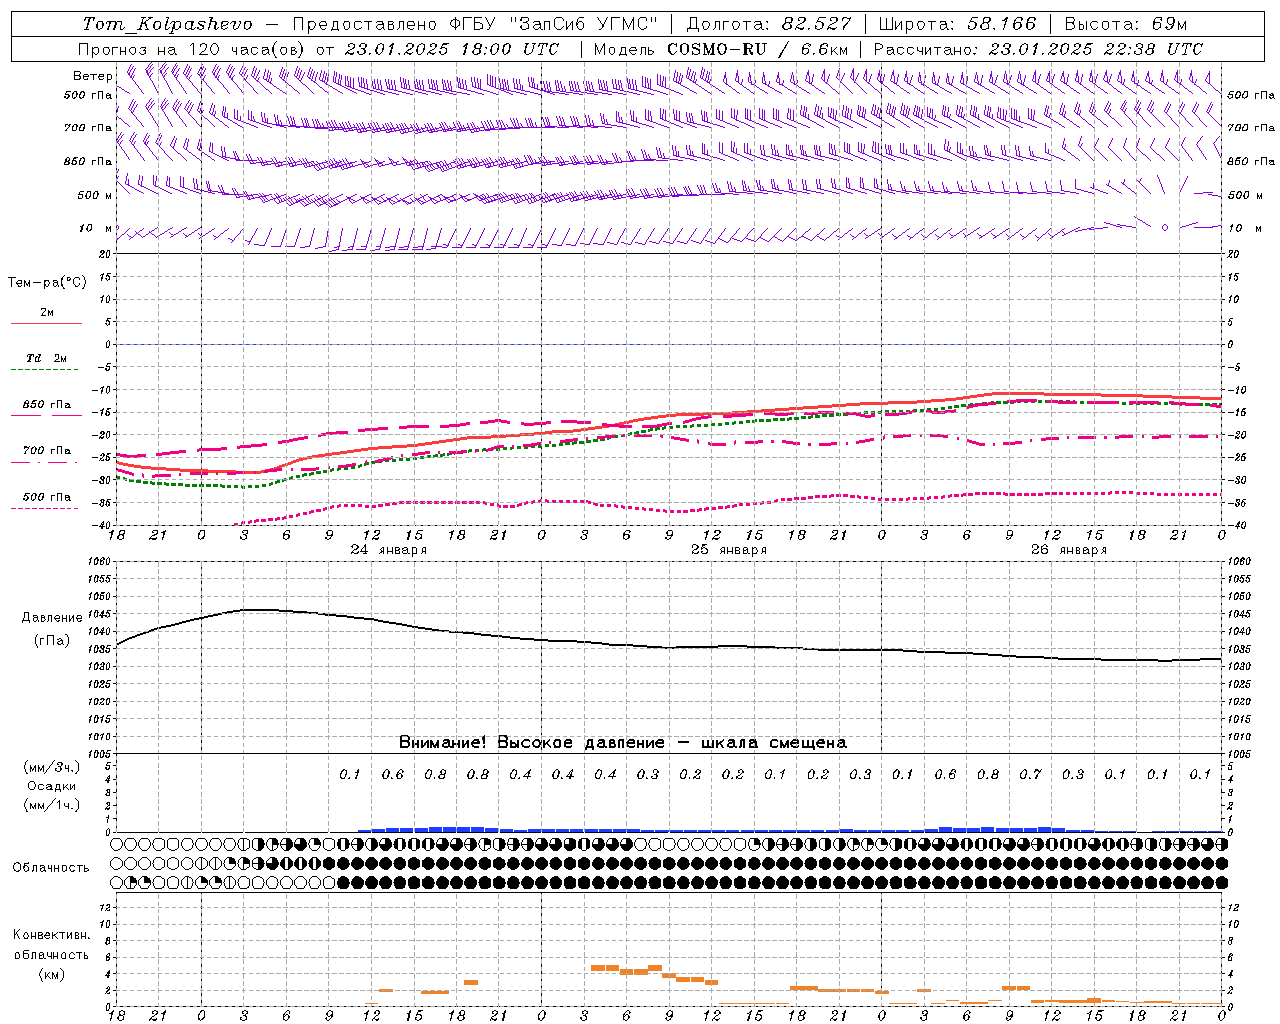
Task: Click the Td 2м dew point legend entry
Action: [47, 358]
